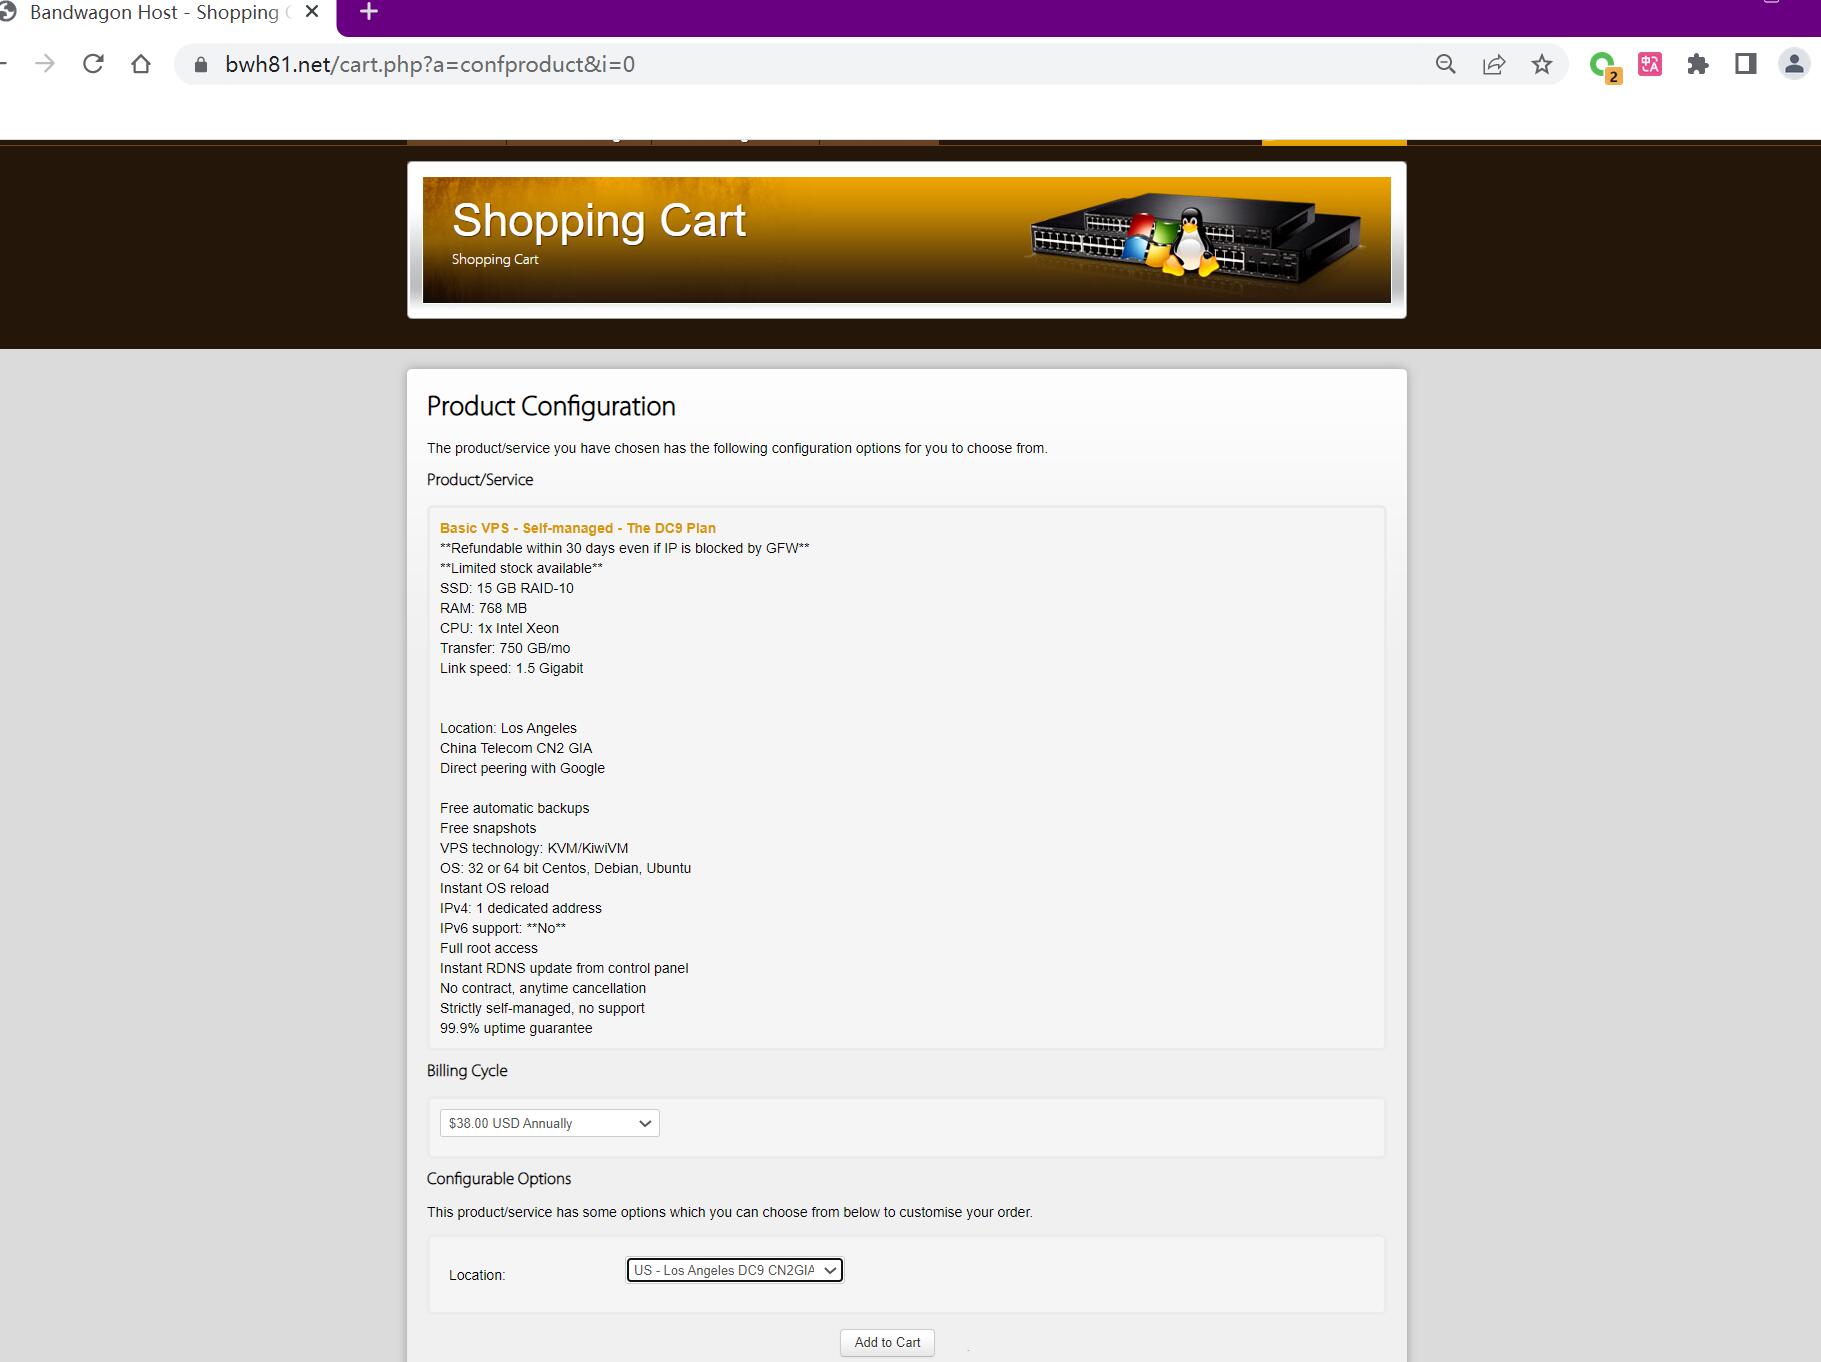Click the Linux penguin server banner image
This screenshot has width=1821, height=1362.
point(1196,238)
